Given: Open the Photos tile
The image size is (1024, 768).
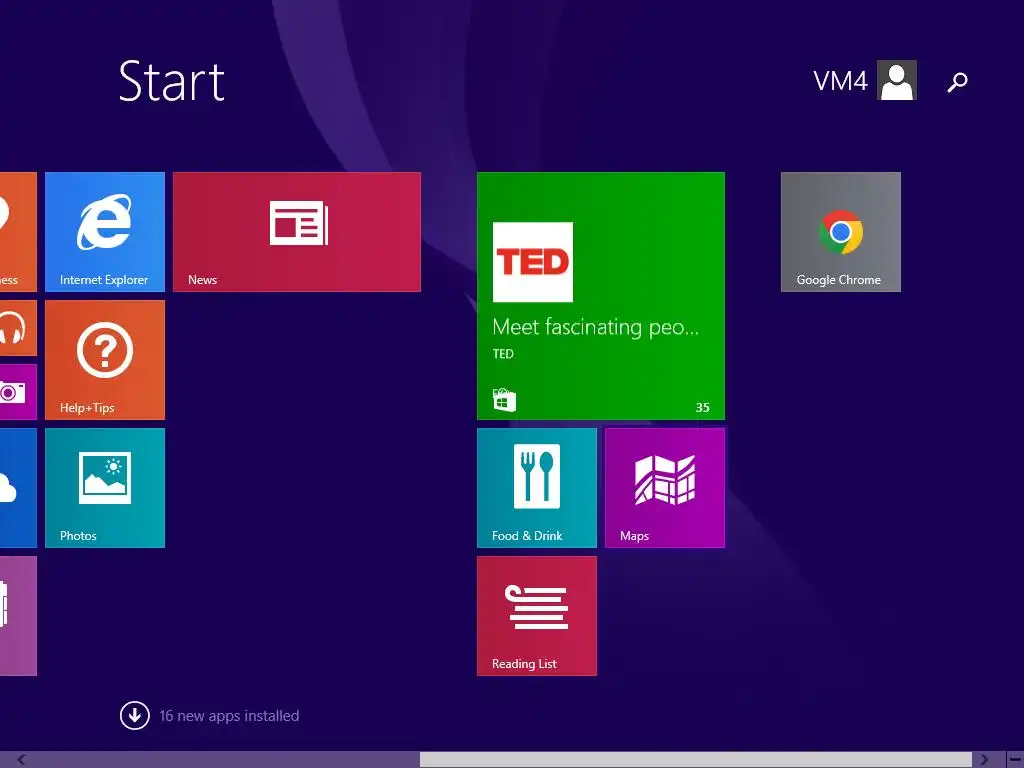Looking at the screenshot, I should pos(104,488).
